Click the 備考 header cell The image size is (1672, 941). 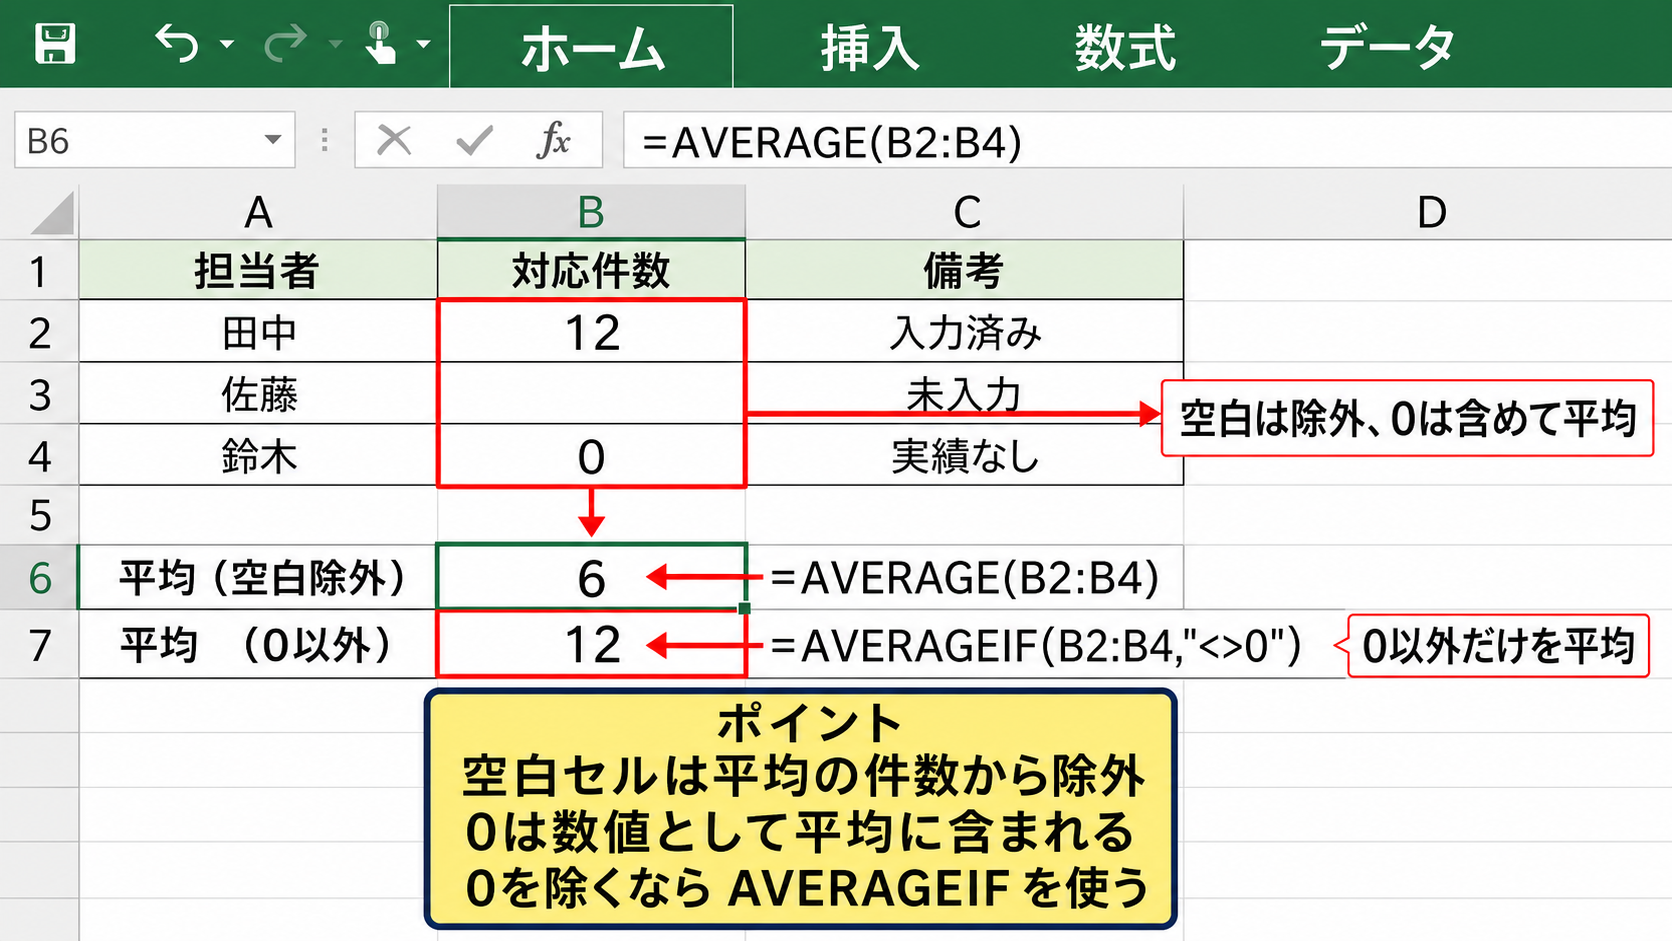coord(965,271)
